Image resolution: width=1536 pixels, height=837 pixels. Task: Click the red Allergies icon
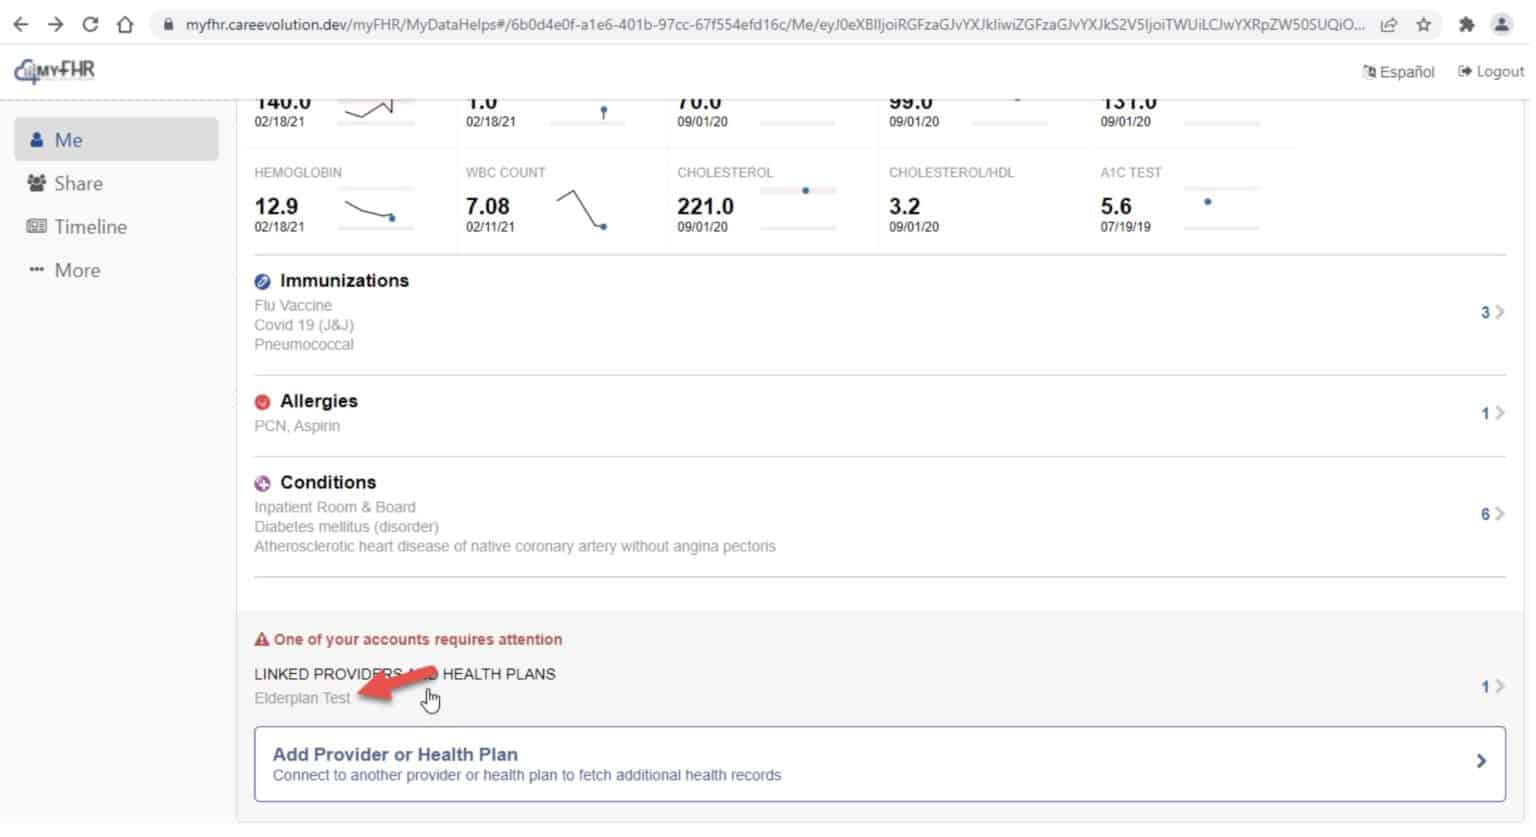[263, 403]
